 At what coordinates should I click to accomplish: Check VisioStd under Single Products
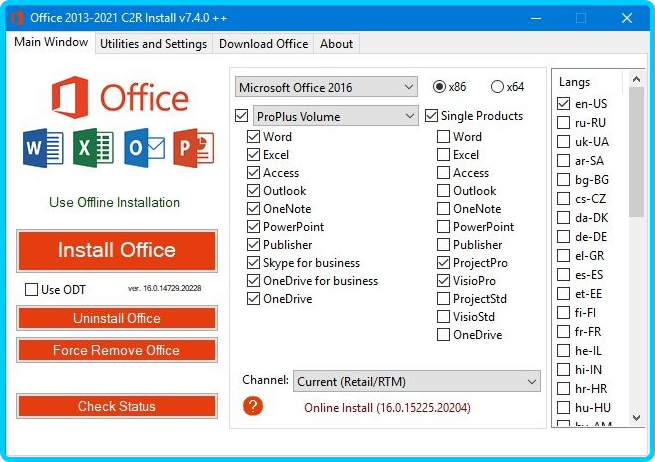(443, 316)
